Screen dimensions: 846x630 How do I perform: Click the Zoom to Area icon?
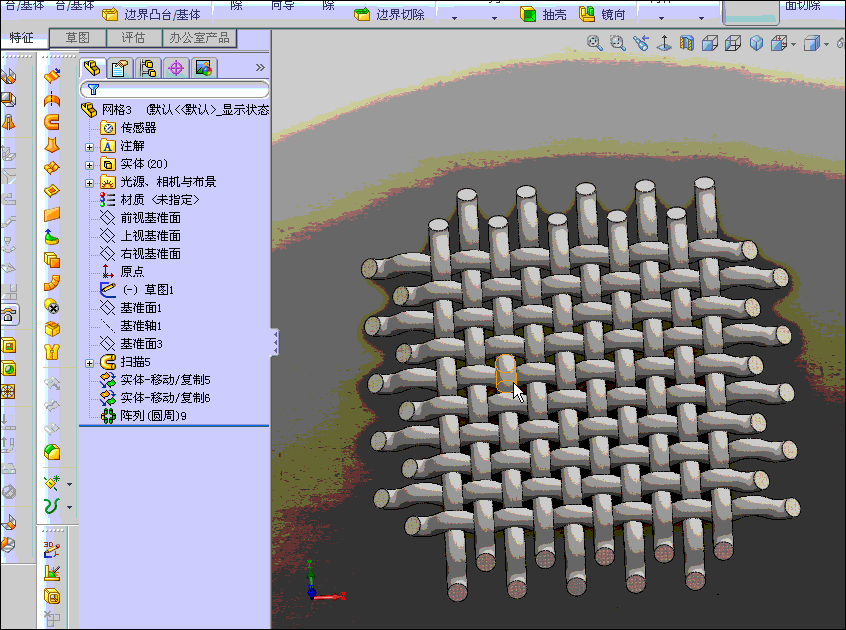[x=617, y=43]
